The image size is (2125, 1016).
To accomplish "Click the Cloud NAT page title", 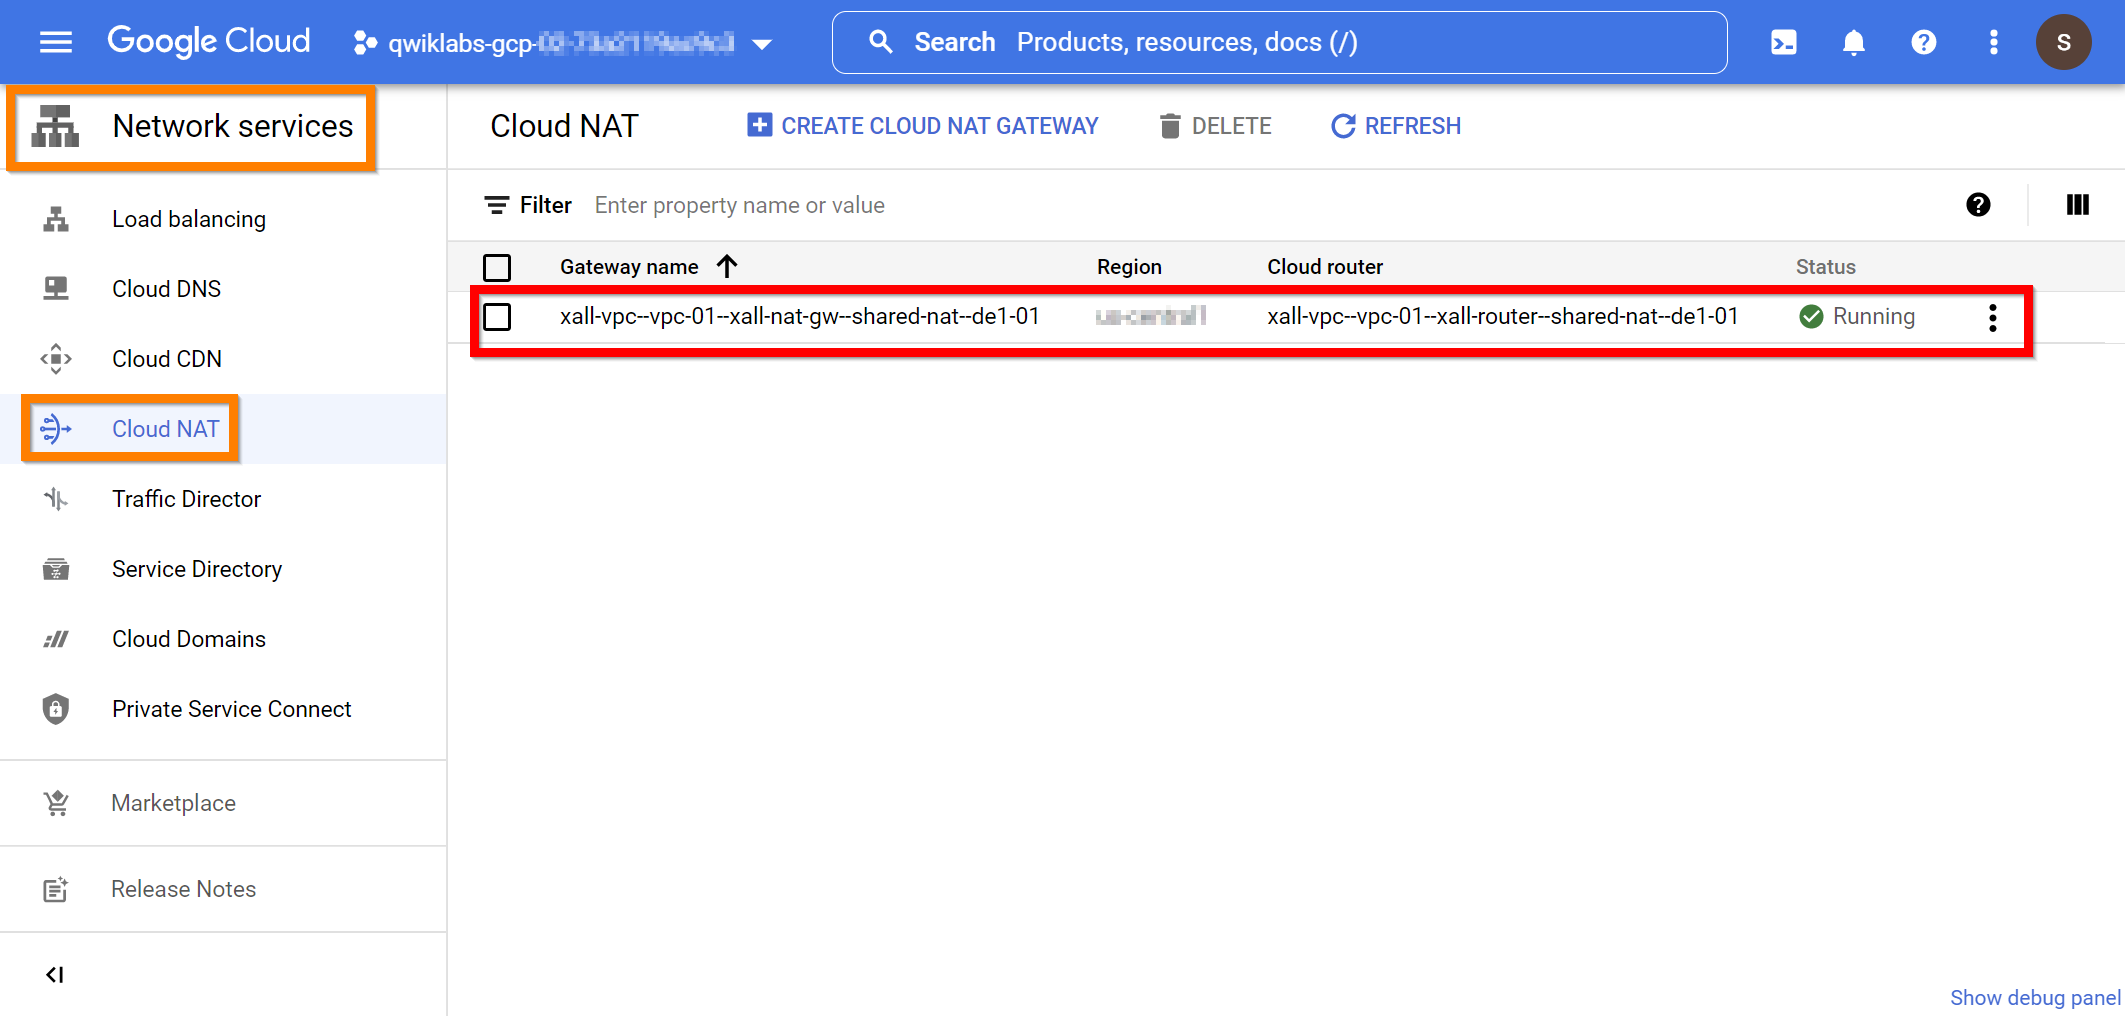I will [x=564, y=126].
